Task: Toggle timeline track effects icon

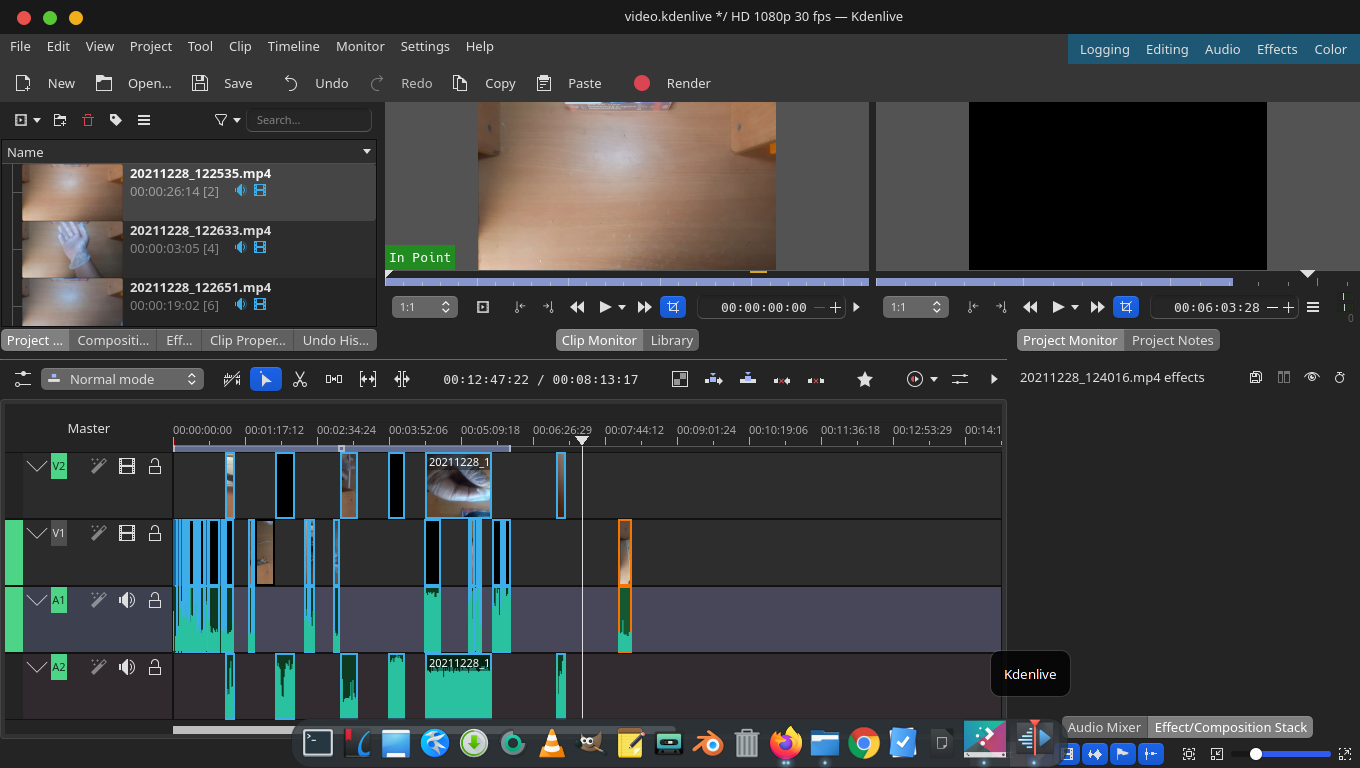Action: tap(232, 379)
